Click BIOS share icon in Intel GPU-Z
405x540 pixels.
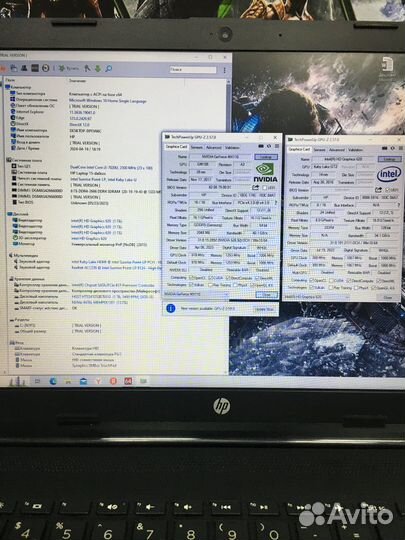pos(378,190)
